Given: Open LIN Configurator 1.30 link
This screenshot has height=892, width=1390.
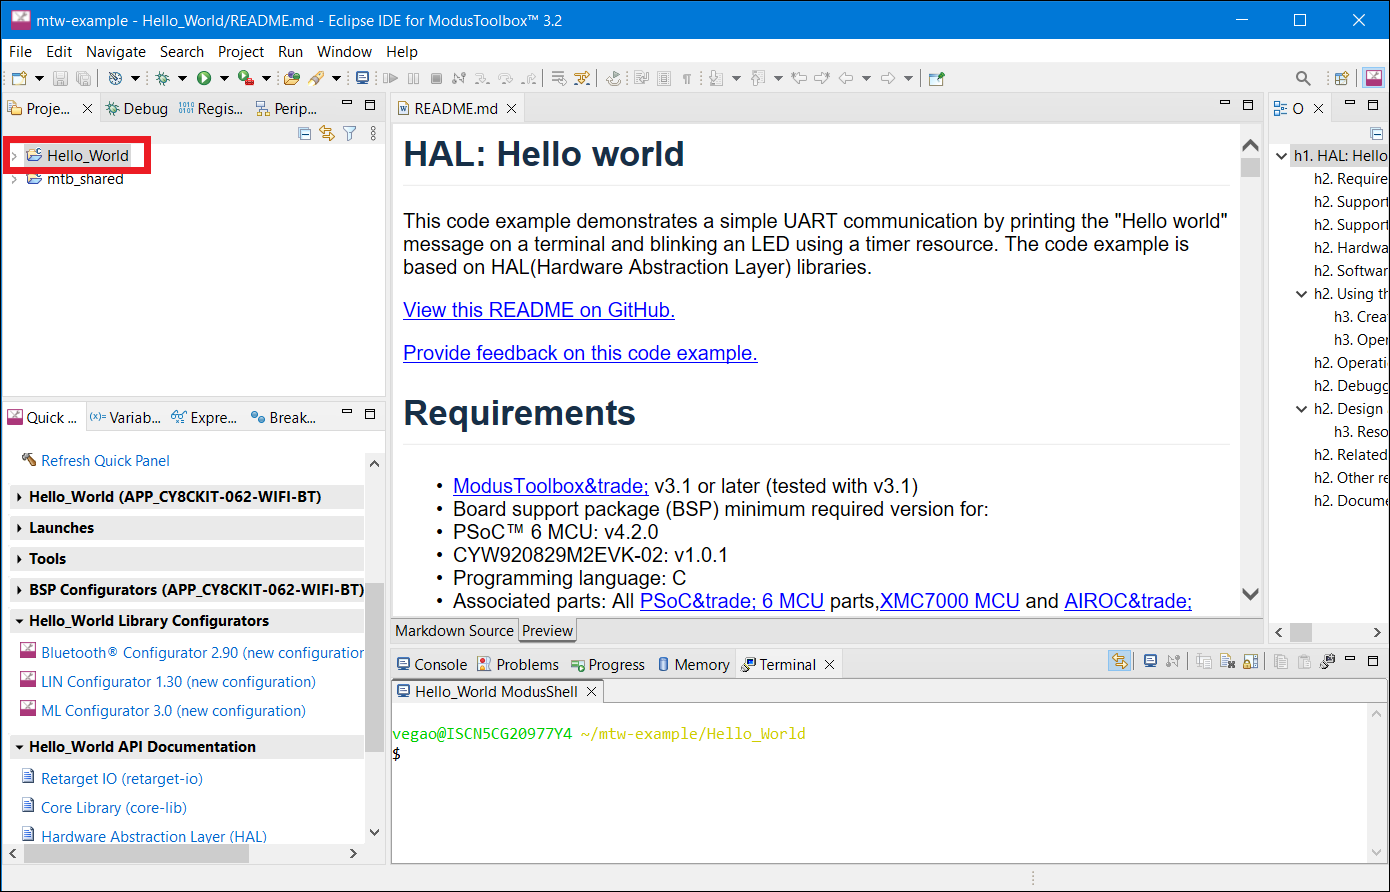Looking at the screenshot, I should coord(178,681).
